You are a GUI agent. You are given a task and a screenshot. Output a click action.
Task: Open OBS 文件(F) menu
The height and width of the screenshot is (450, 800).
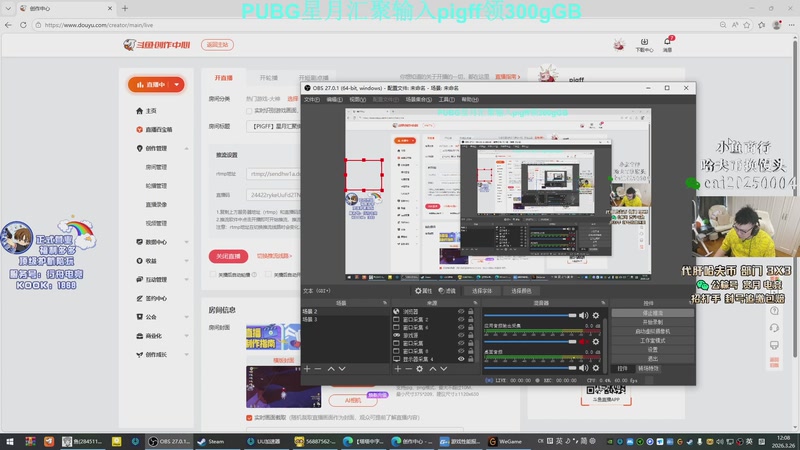[311, 99]
